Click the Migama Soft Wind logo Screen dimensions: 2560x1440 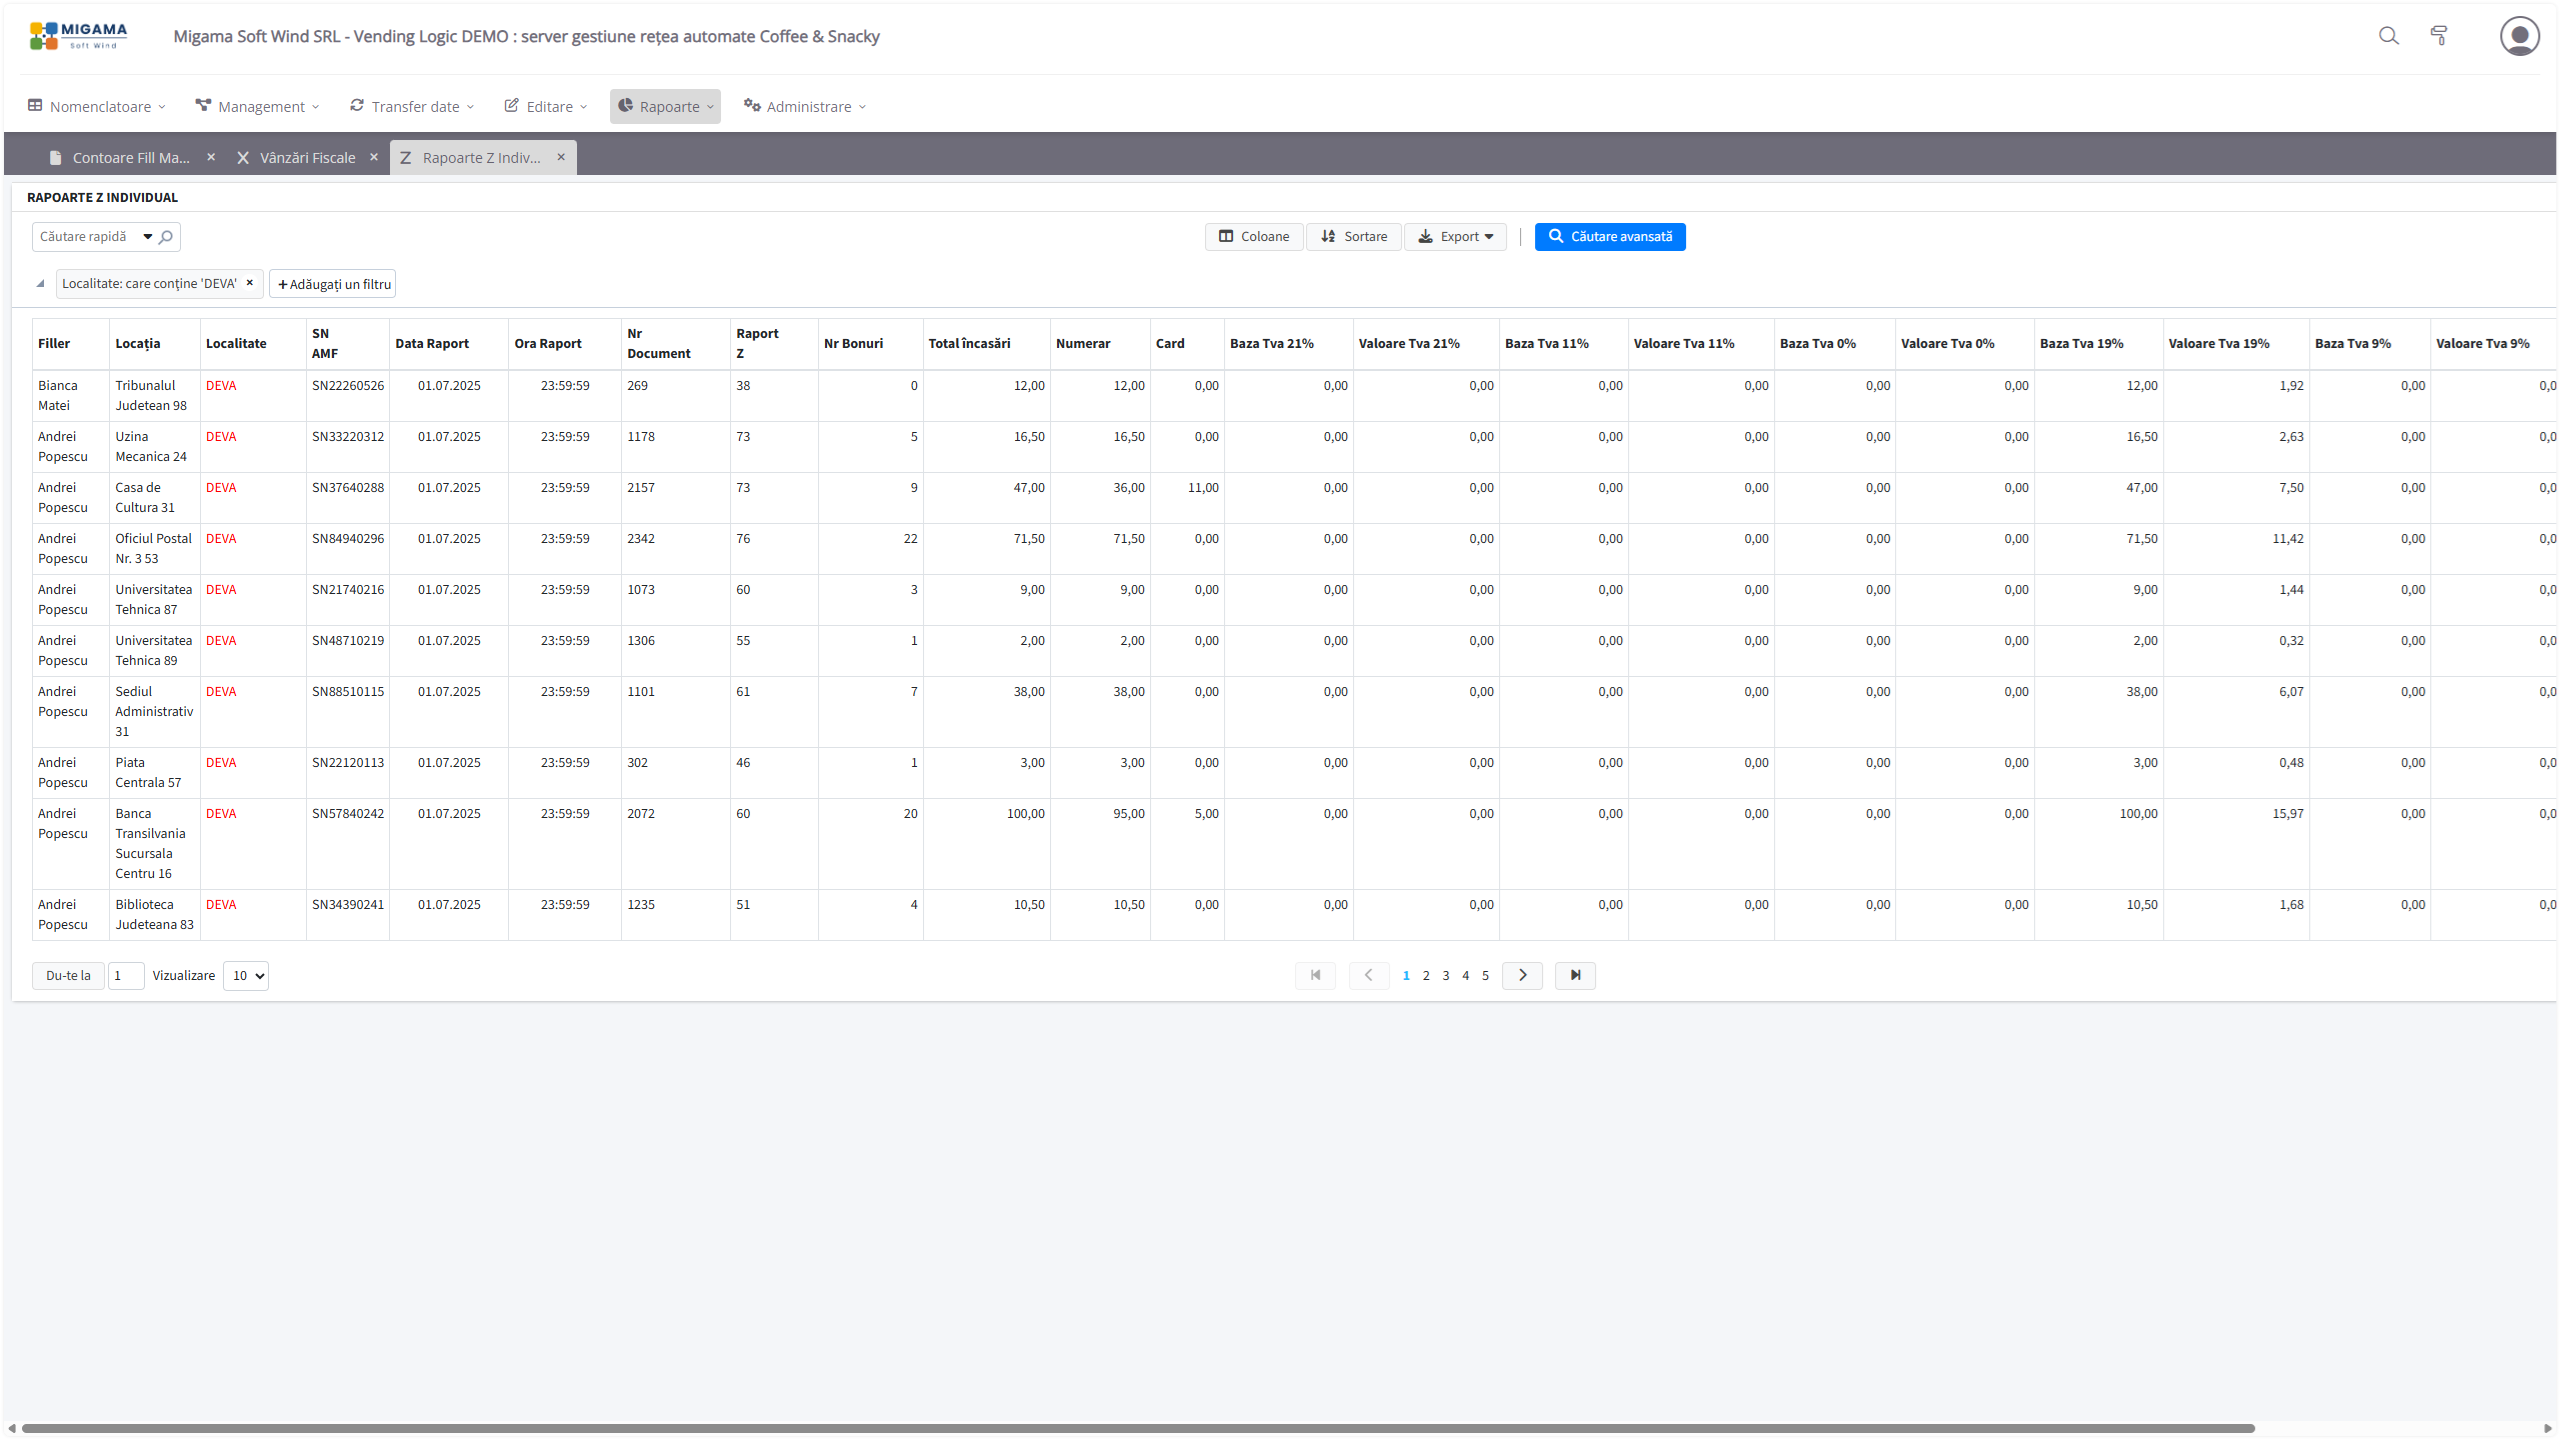point(79,36)
